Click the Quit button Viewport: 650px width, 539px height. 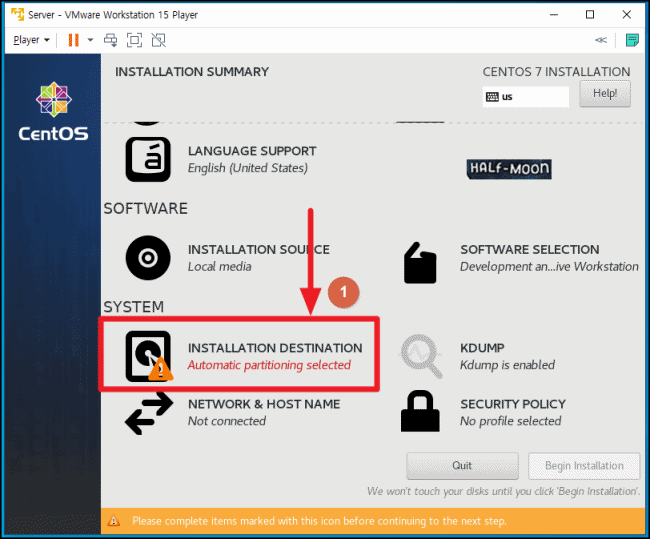pos(462,466)
